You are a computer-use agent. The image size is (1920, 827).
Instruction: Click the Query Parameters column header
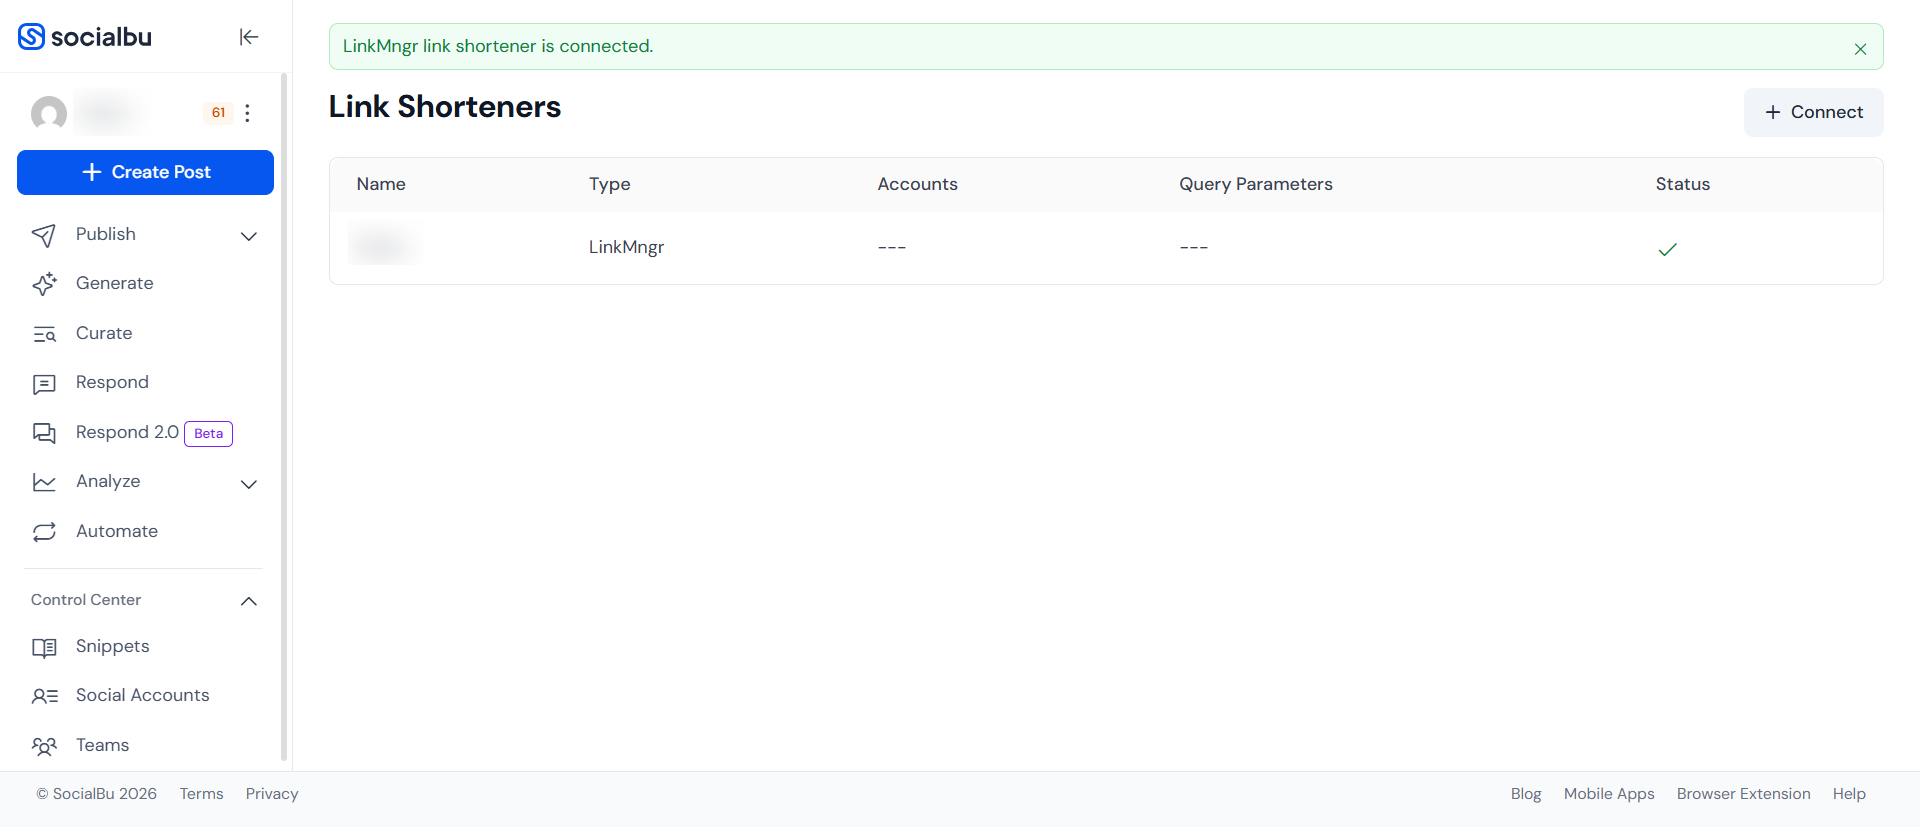coord(1256,184)
